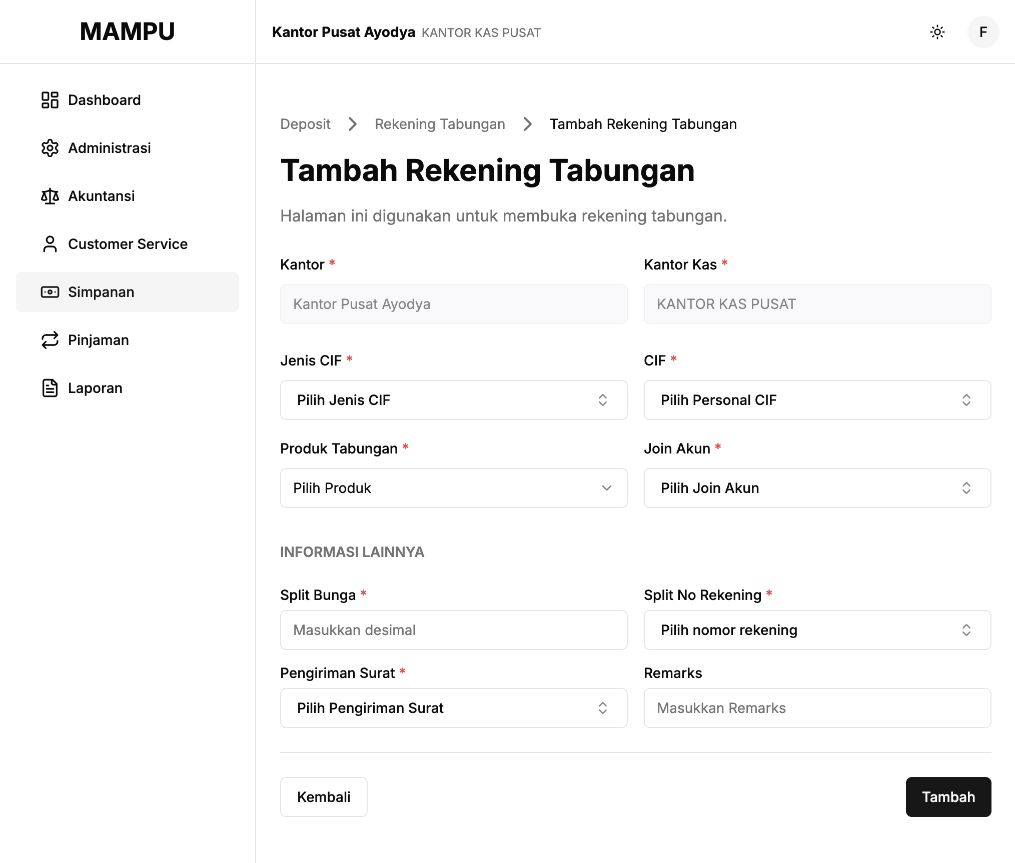
Task: Click the INFORMASI LAINNYA section heading
Action: 352,552
